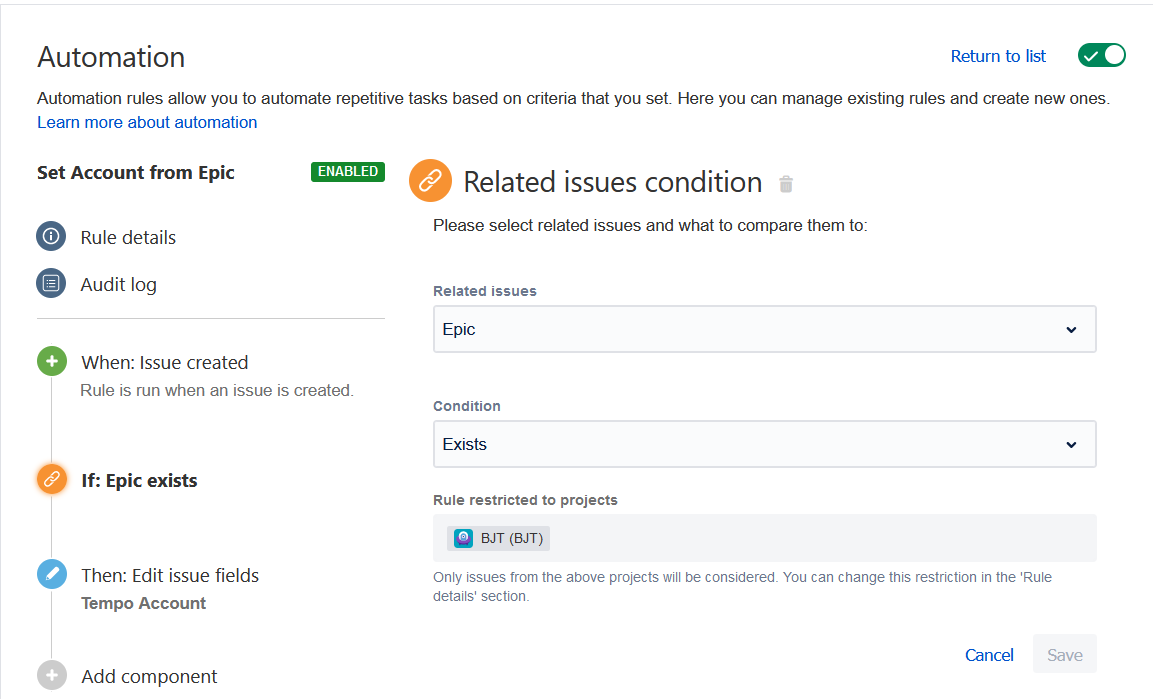Open the Related issues dropdown
Viewport: 1153px width, 699px height.
764,329
